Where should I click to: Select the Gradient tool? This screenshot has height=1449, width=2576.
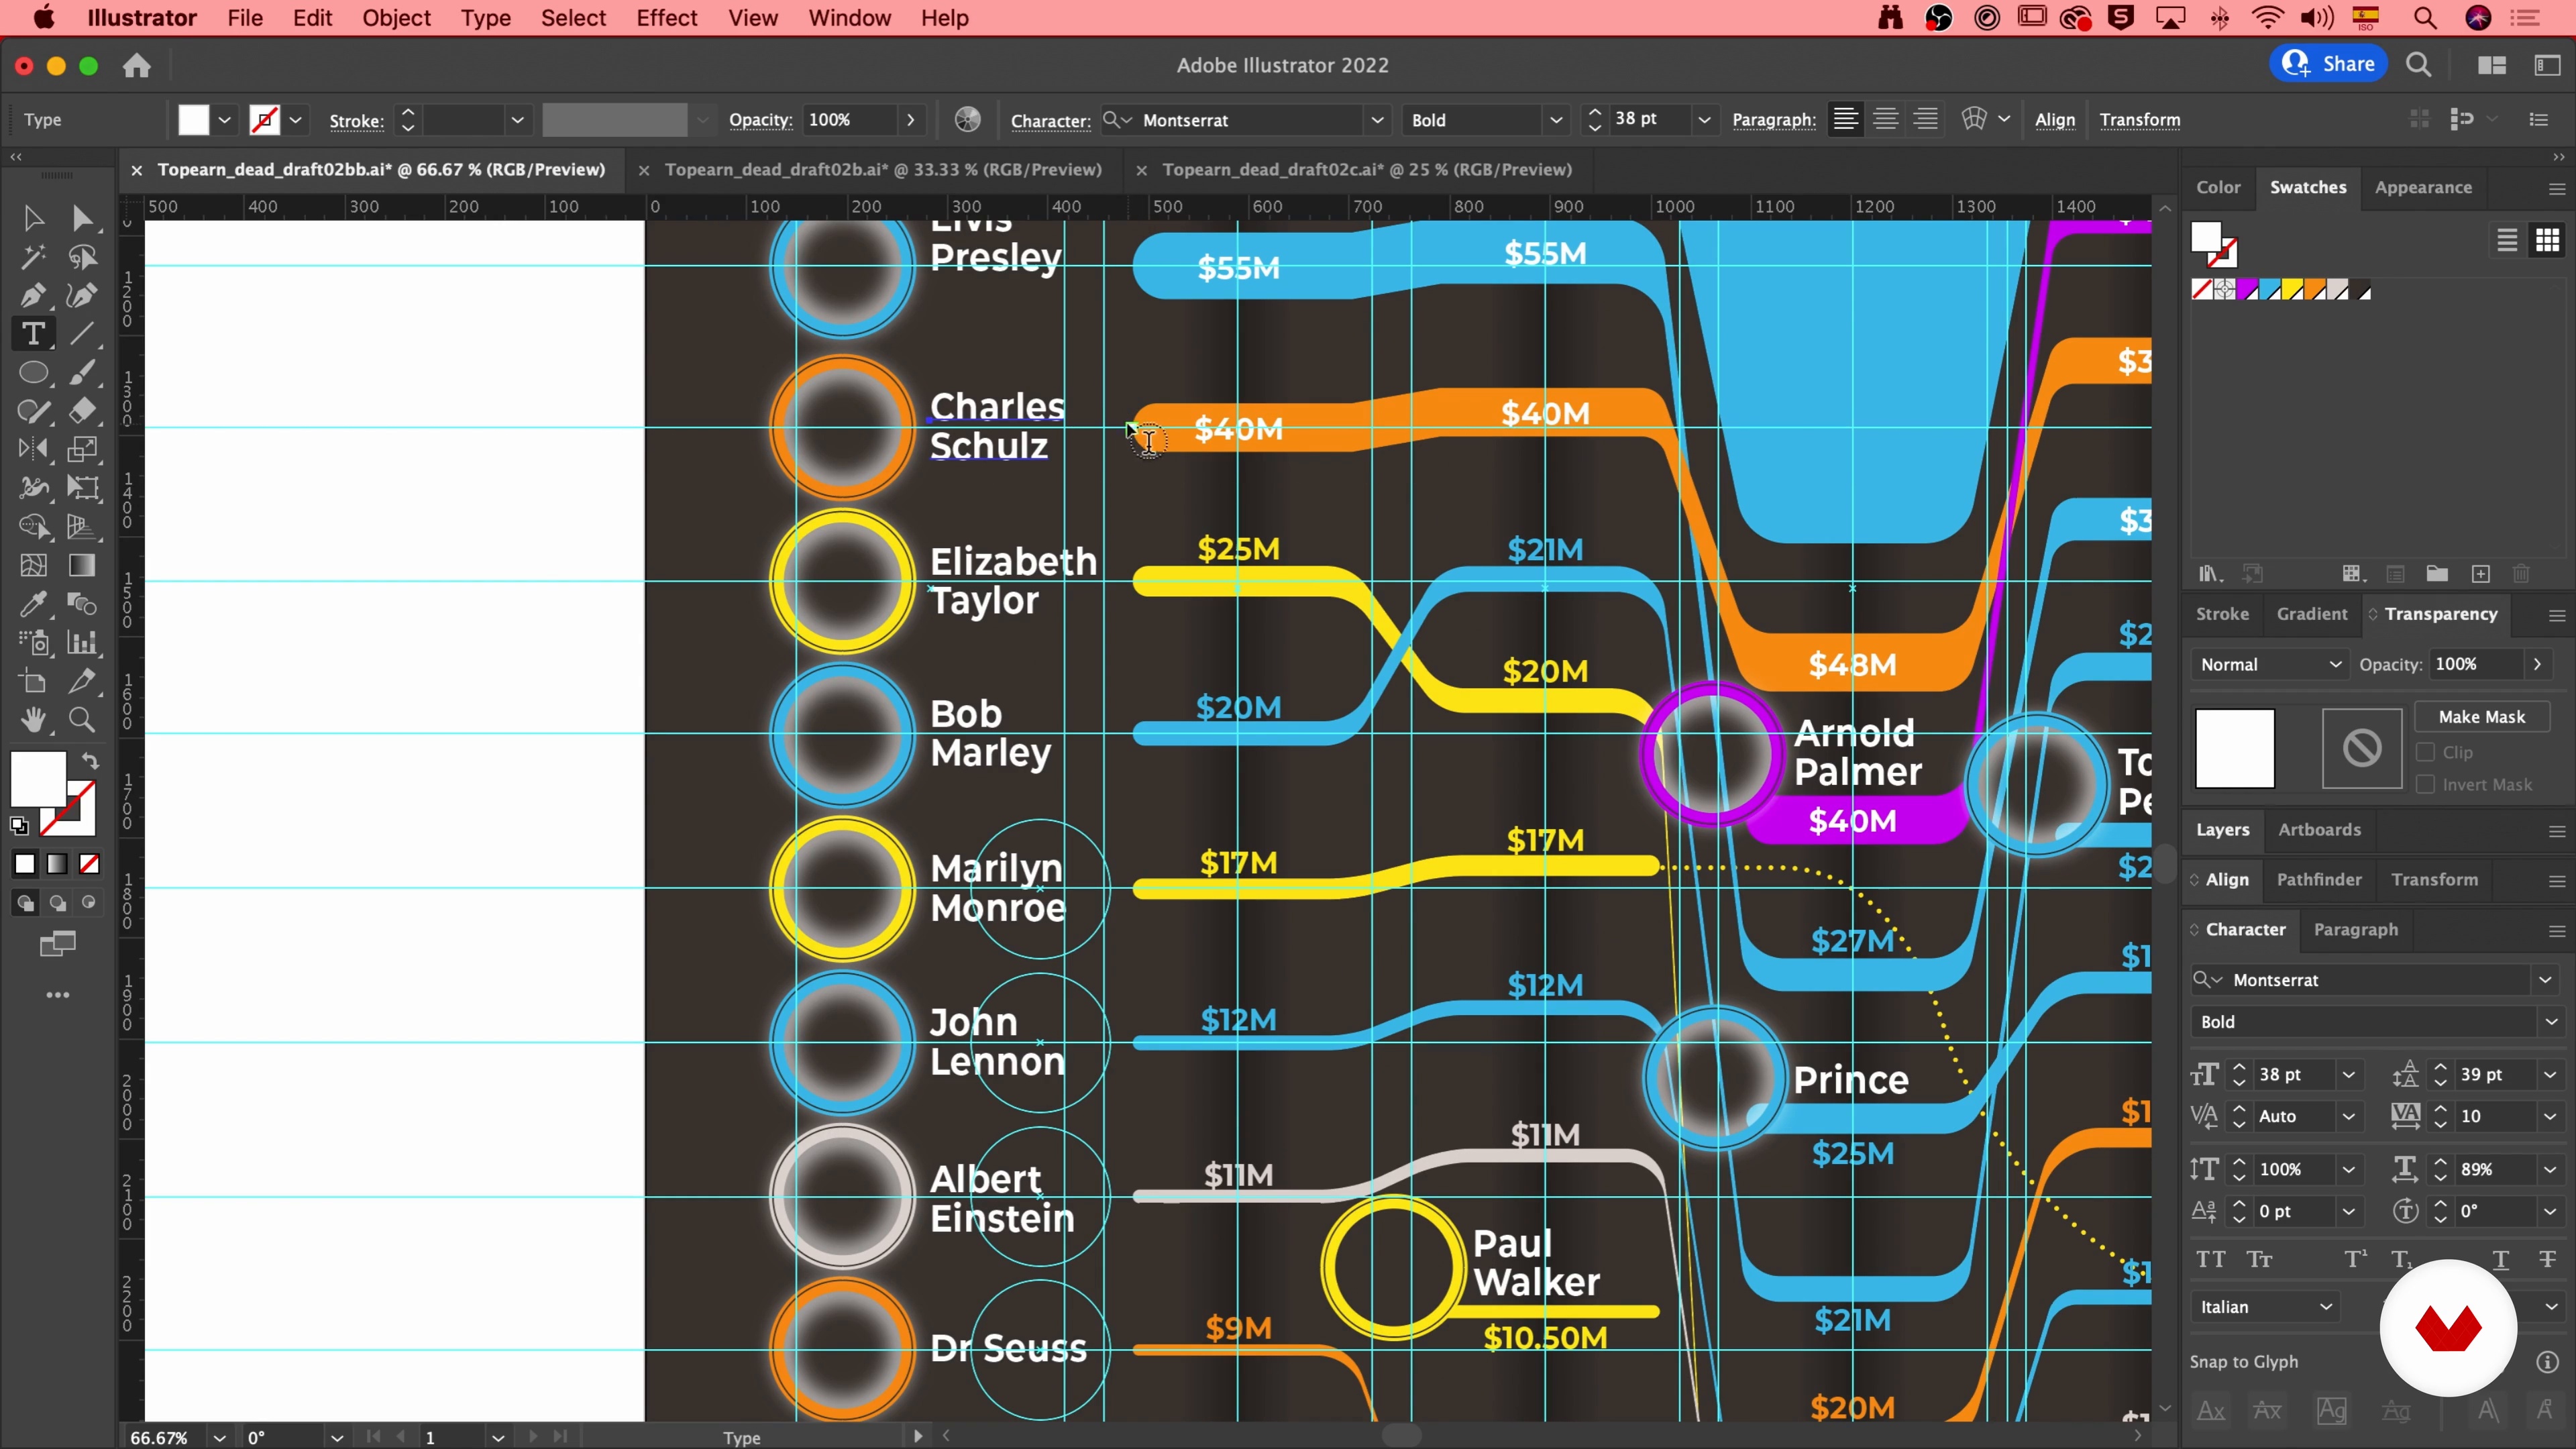[83, 565]
